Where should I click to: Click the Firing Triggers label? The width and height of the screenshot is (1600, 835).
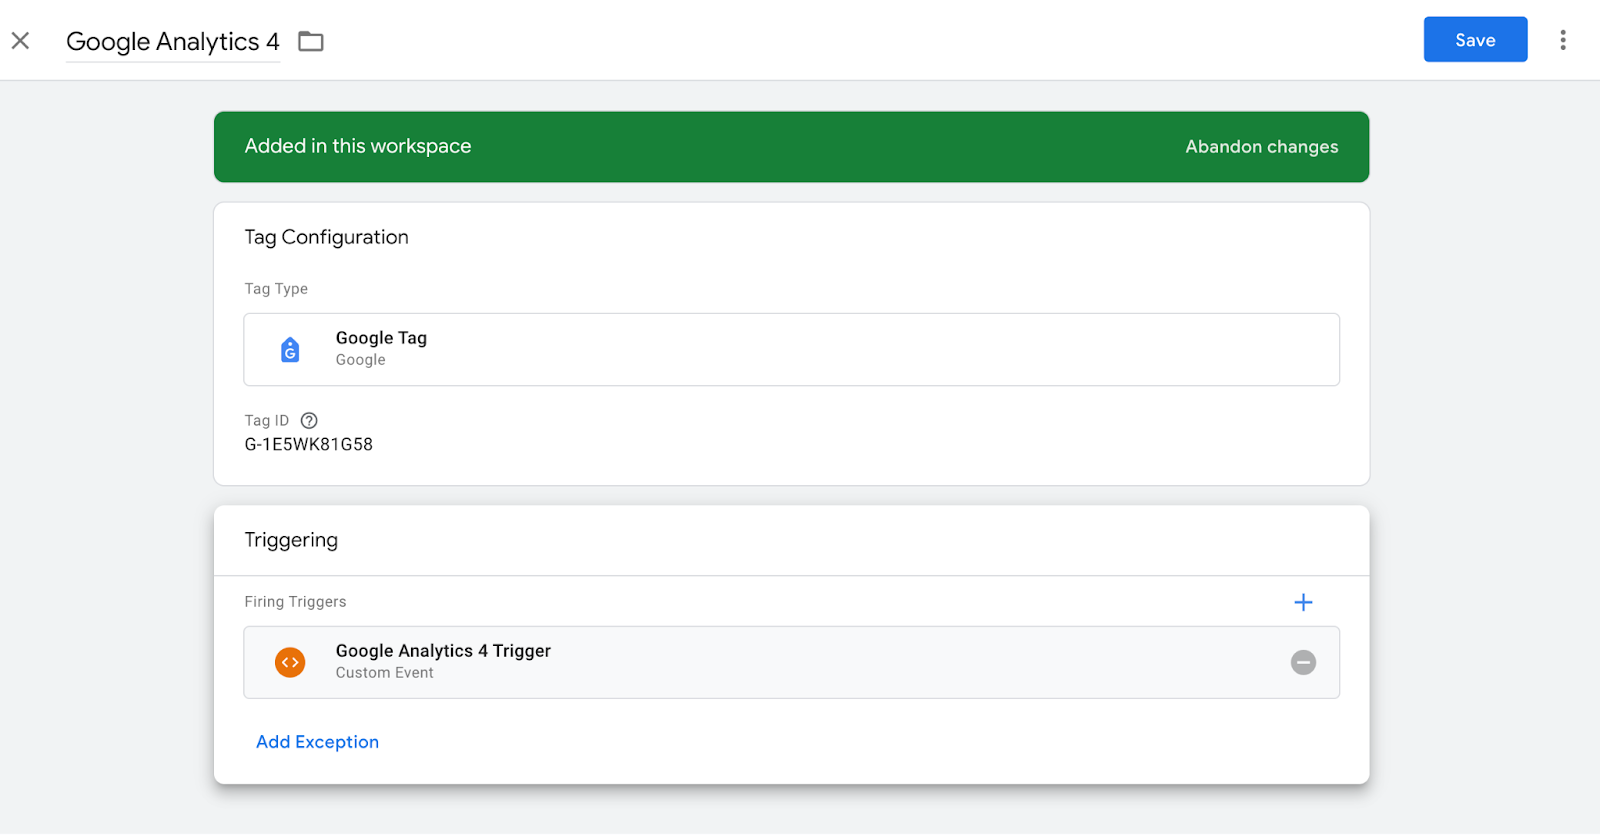coord(295,602)
